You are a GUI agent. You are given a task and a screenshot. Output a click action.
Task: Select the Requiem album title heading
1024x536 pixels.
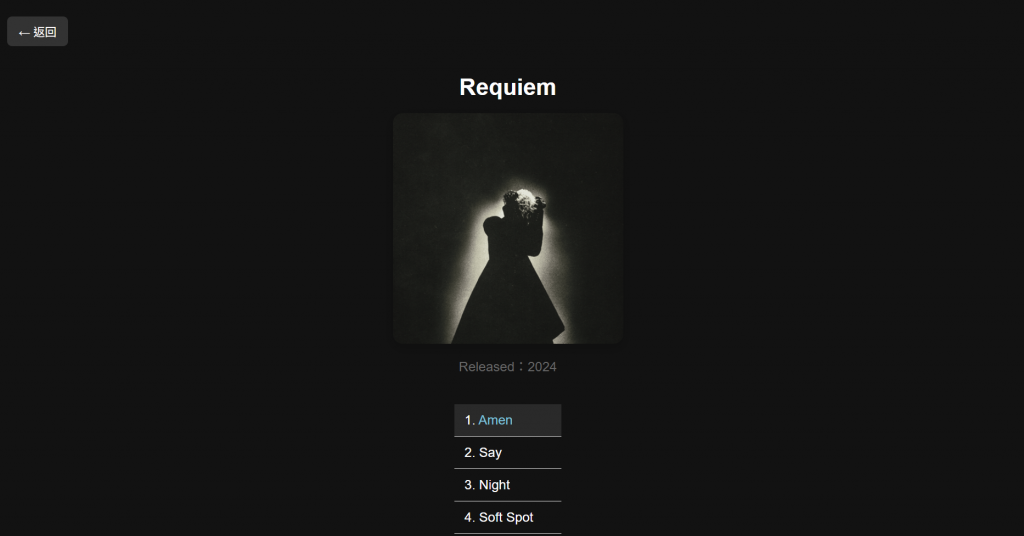click(x=507, y=87)
